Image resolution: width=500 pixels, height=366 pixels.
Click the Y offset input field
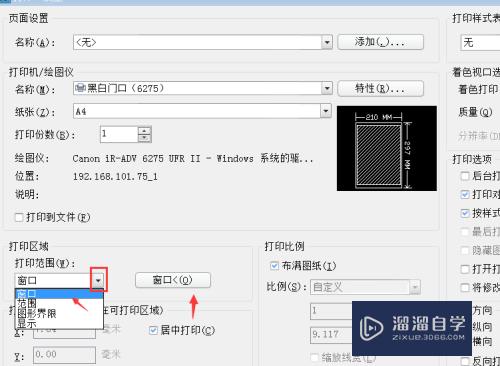[64, 355]
